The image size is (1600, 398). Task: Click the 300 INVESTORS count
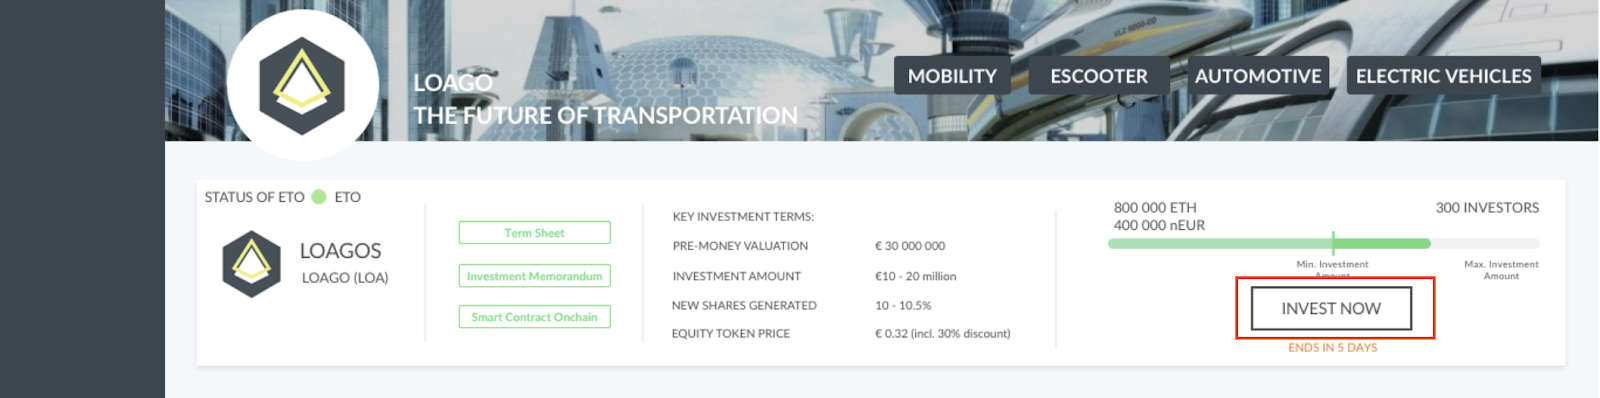[x=1487, y=208]
